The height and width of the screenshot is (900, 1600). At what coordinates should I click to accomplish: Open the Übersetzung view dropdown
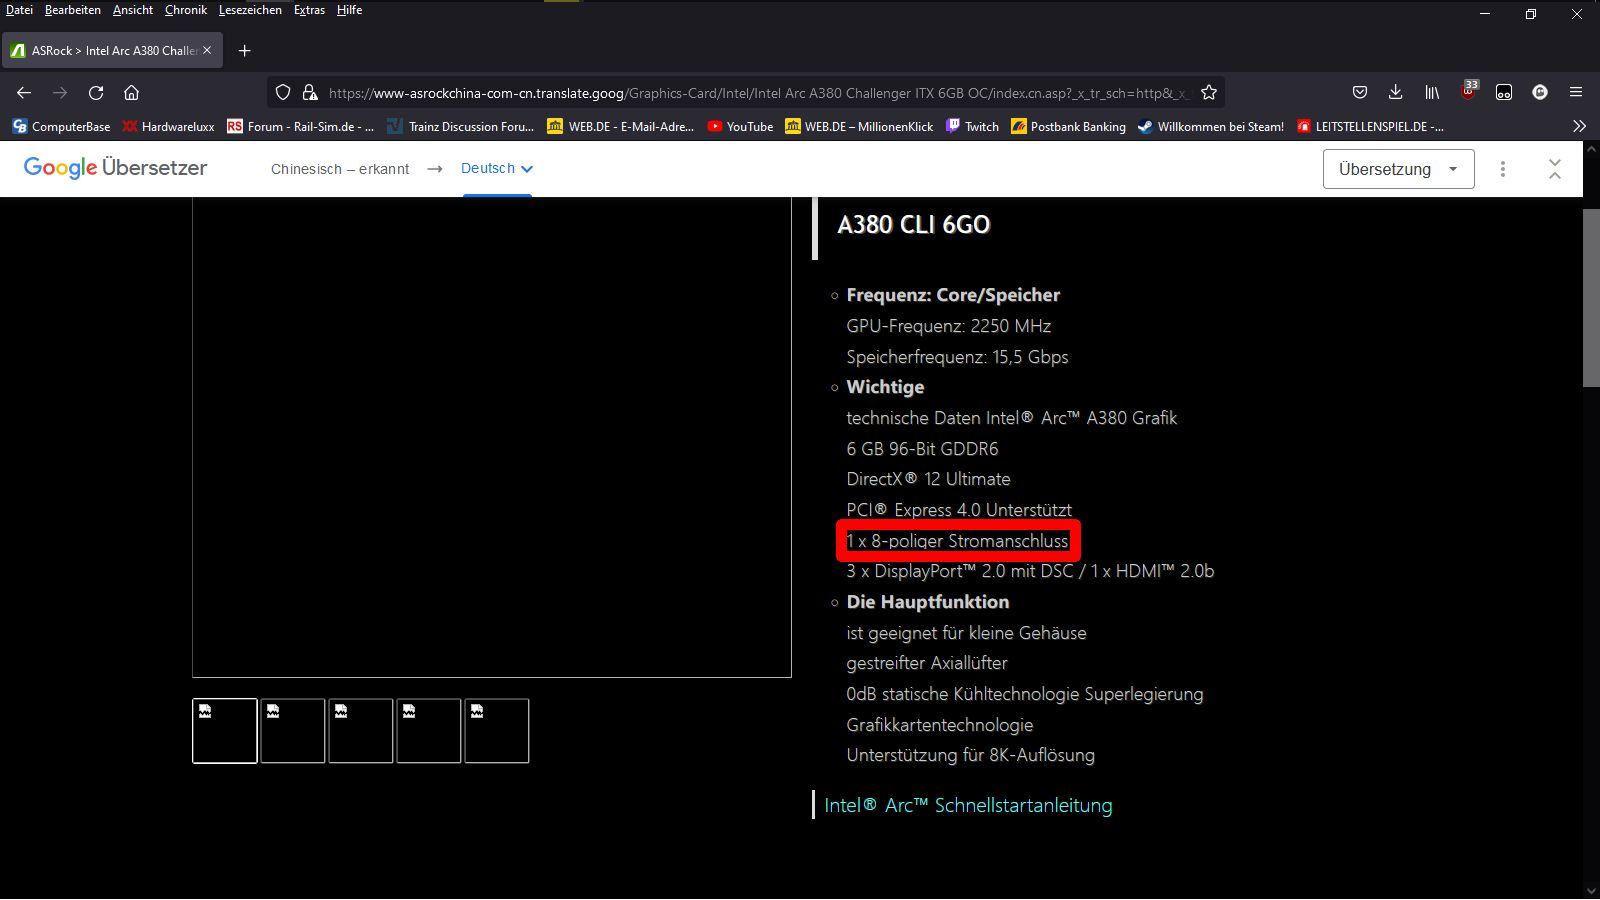(1398, 169)
